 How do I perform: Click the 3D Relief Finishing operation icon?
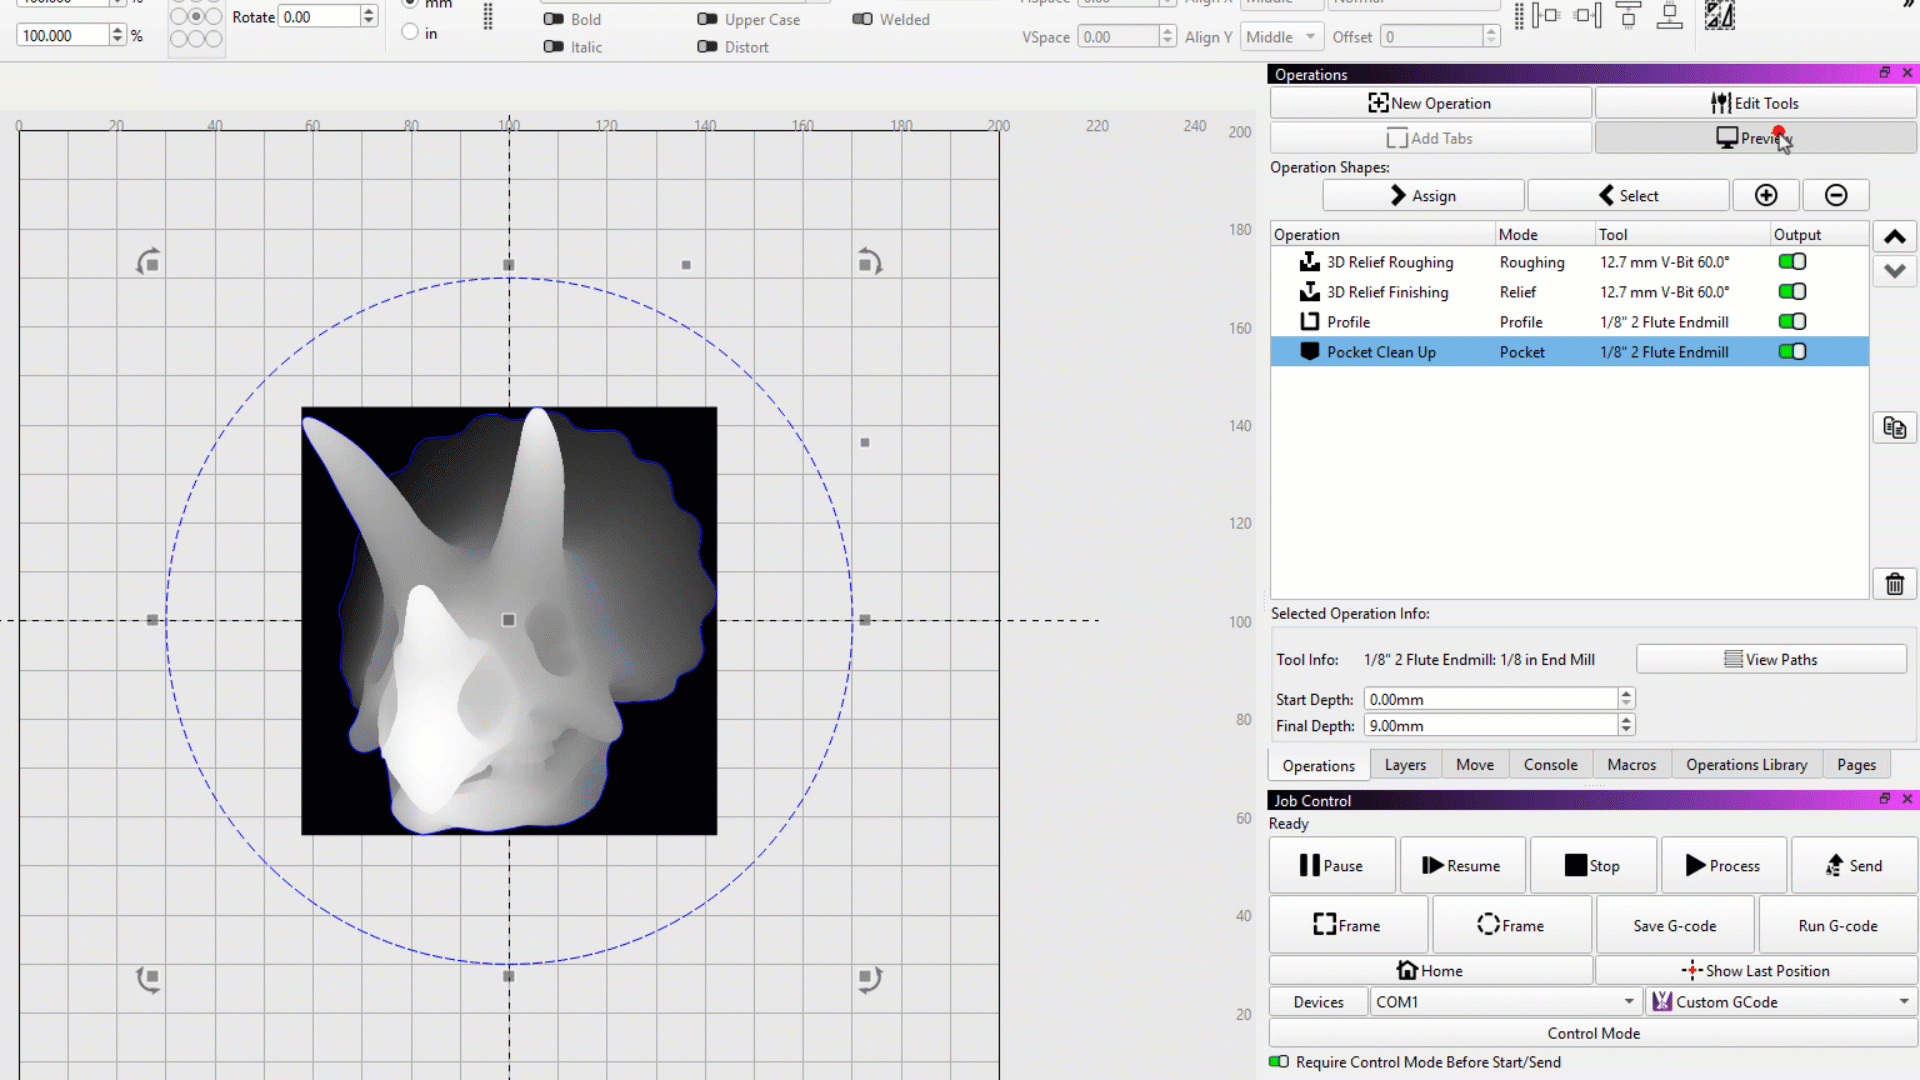(1309, 292)
